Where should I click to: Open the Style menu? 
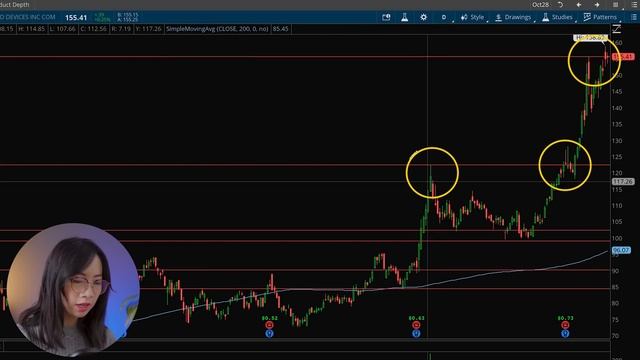(x=473, y=17)
